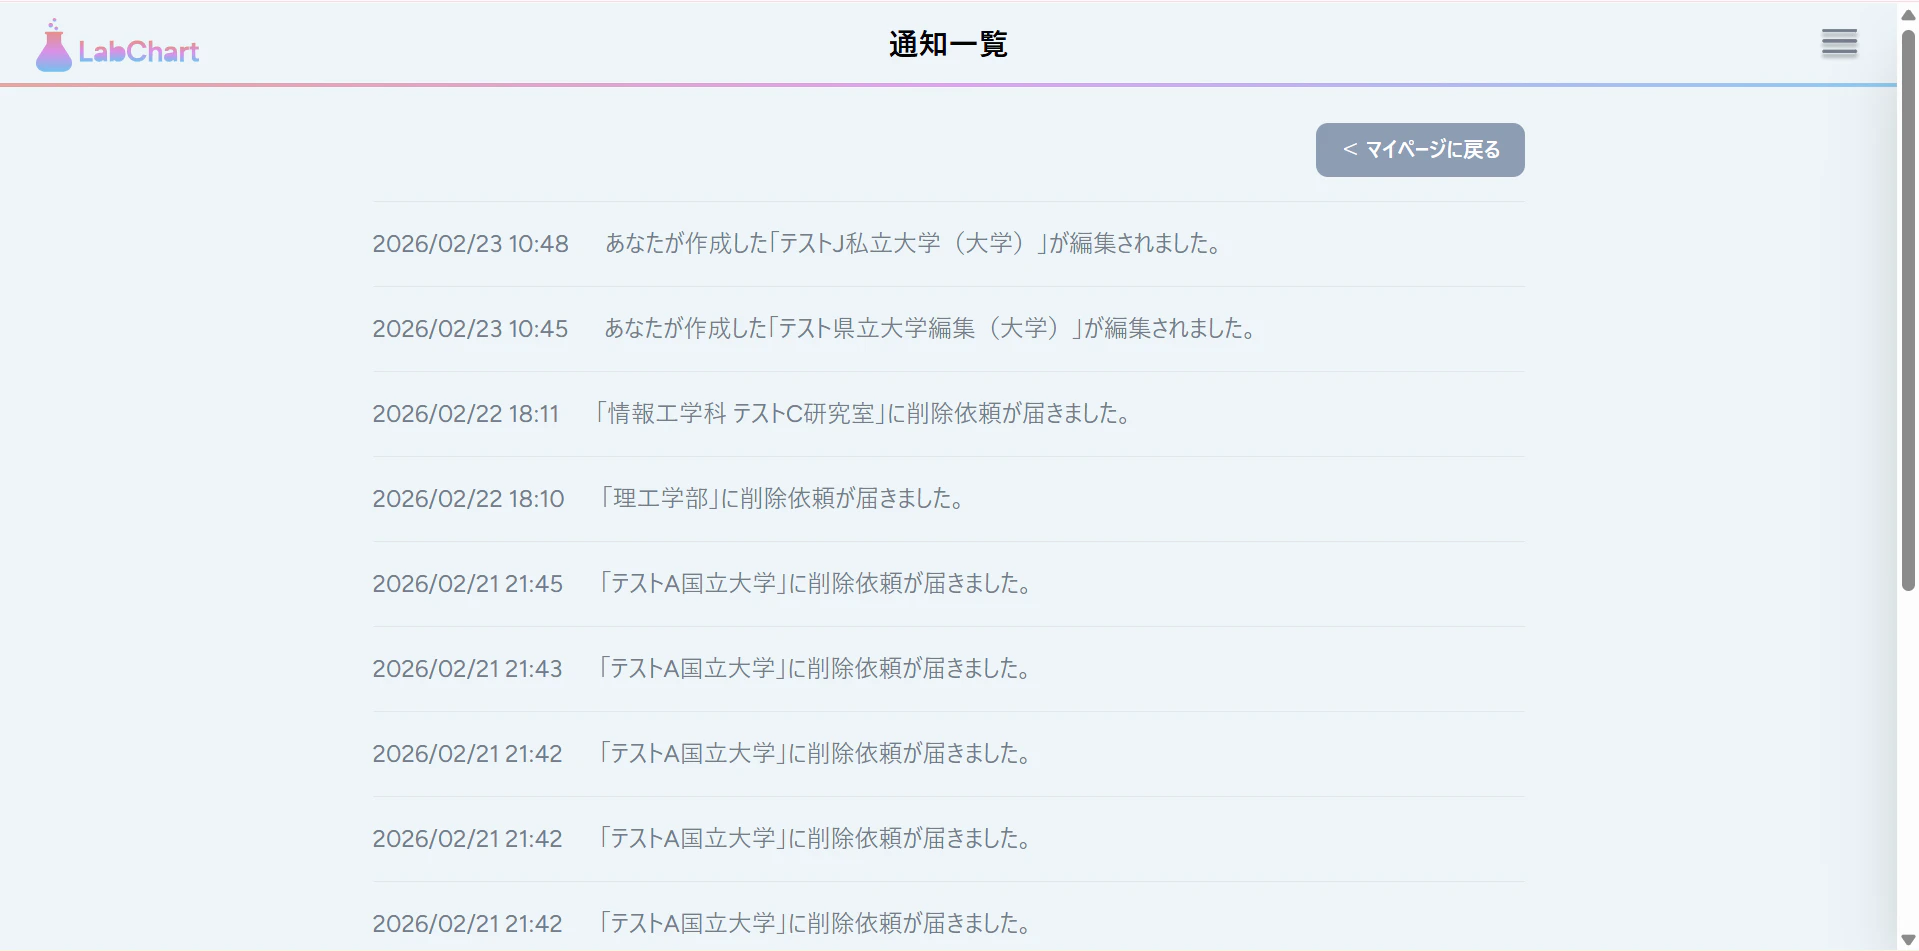
Task: Click the 通知一覧 page title
Action: coord(948,44)
